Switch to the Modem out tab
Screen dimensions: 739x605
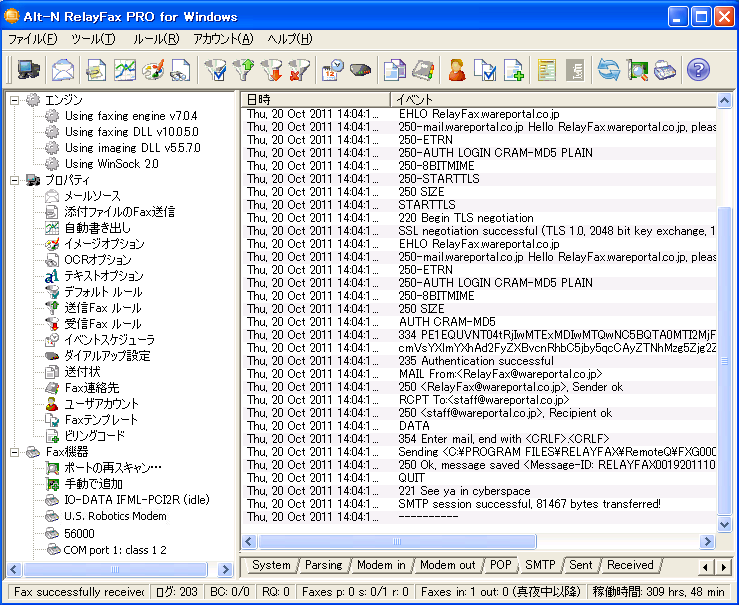pyautogui.click(x=447, y=566)
